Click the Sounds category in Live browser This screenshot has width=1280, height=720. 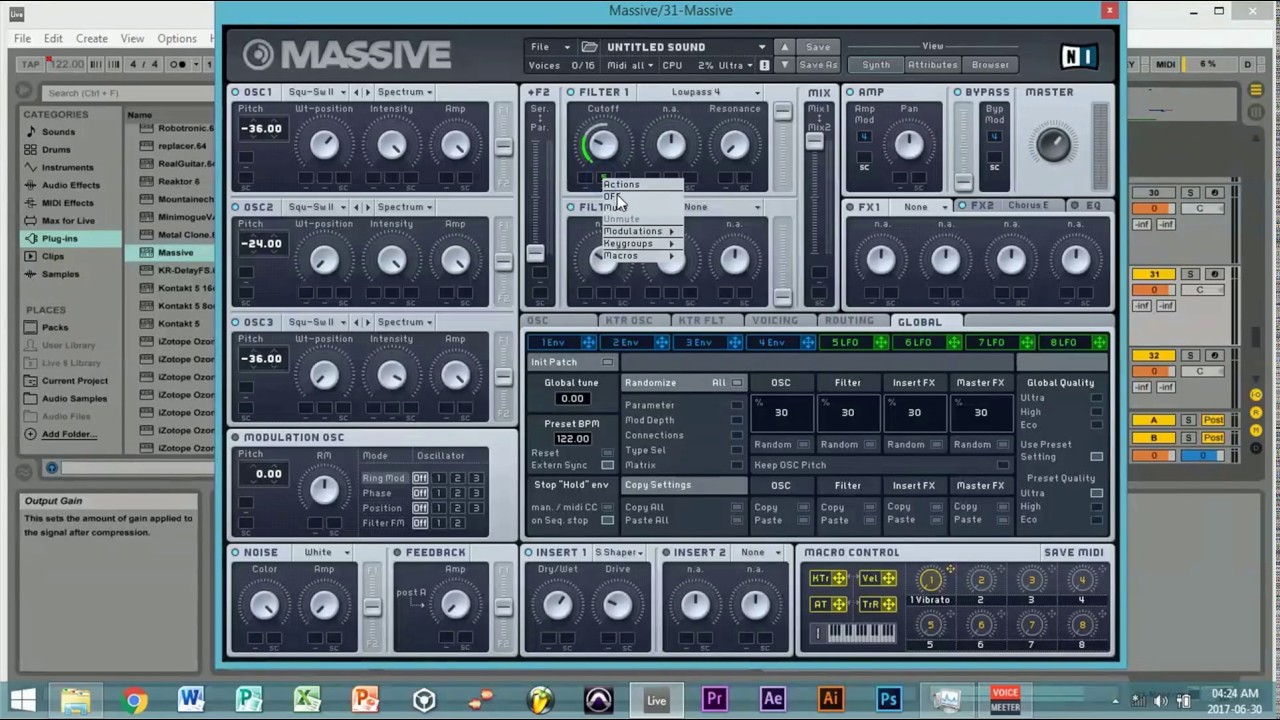point(58,132)
